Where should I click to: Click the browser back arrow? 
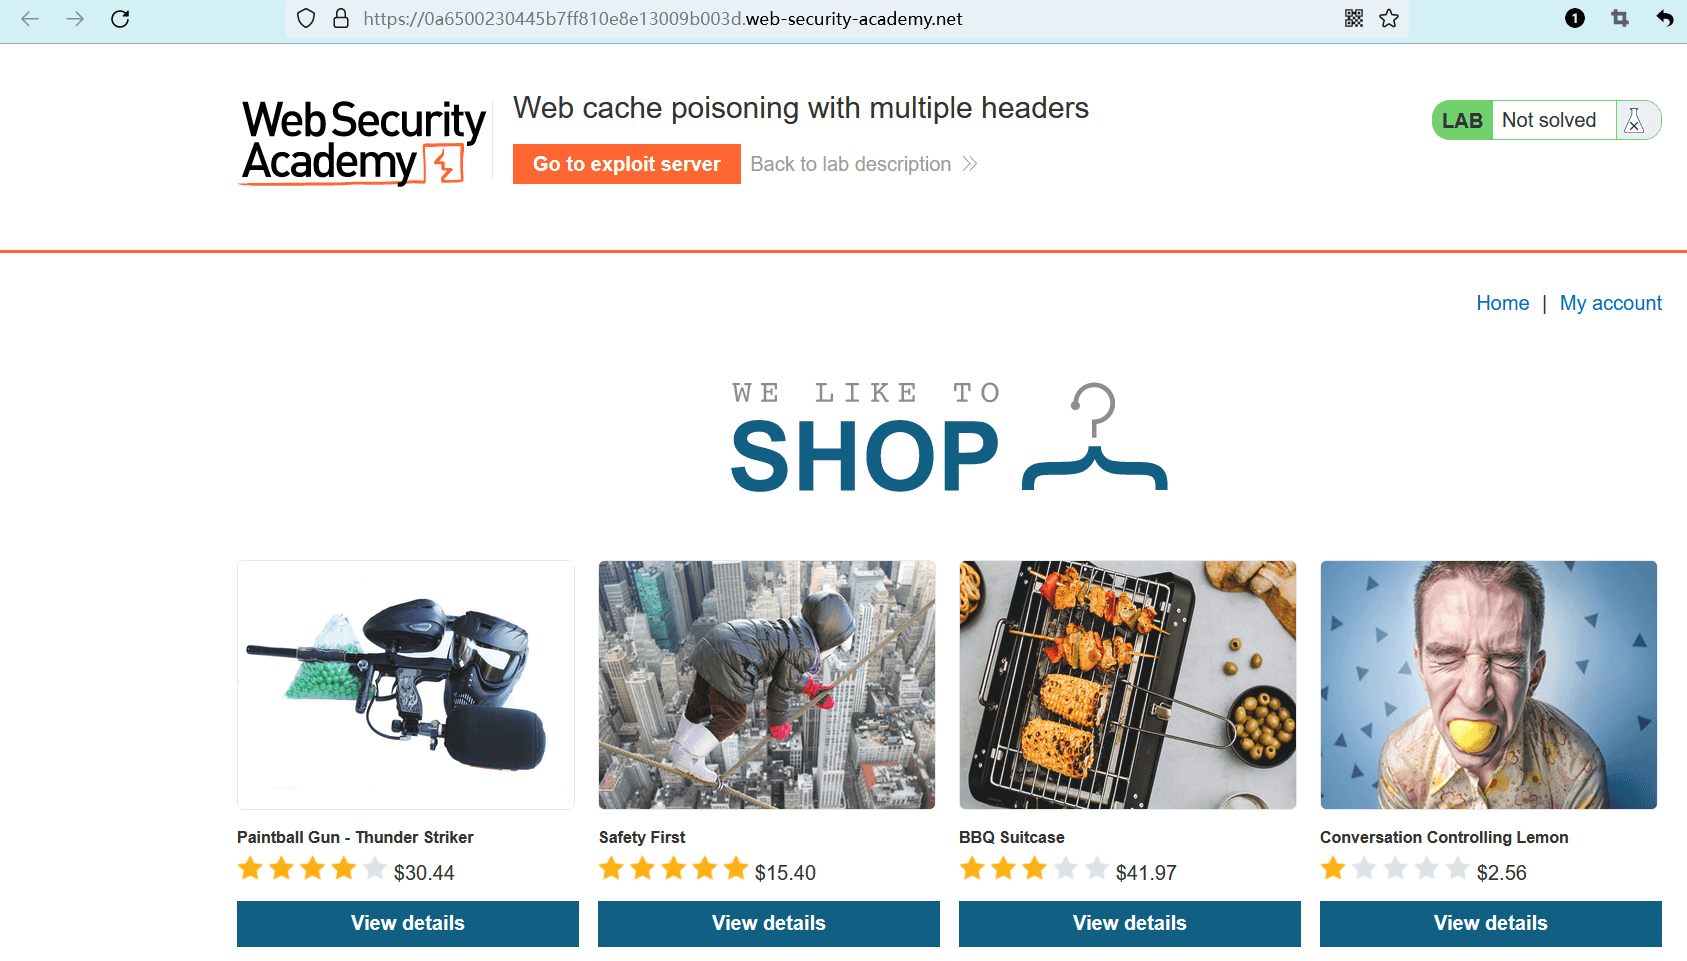[x=30, y=19]
